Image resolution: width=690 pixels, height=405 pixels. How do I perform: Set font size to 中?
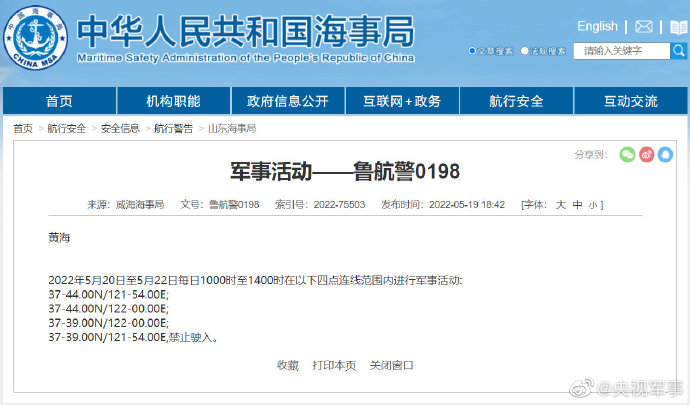pos(578,205)
